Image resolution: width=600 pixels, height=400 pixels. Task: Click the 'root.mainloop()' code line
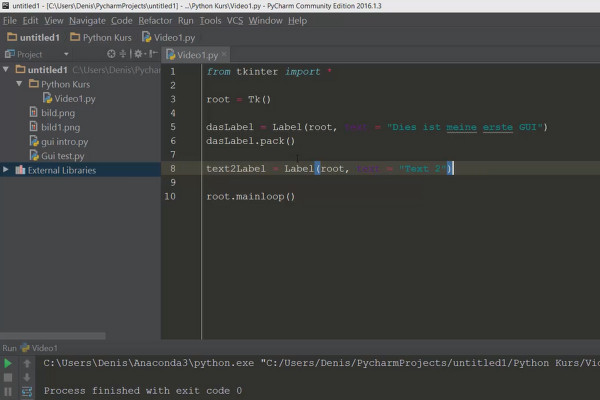251,197
